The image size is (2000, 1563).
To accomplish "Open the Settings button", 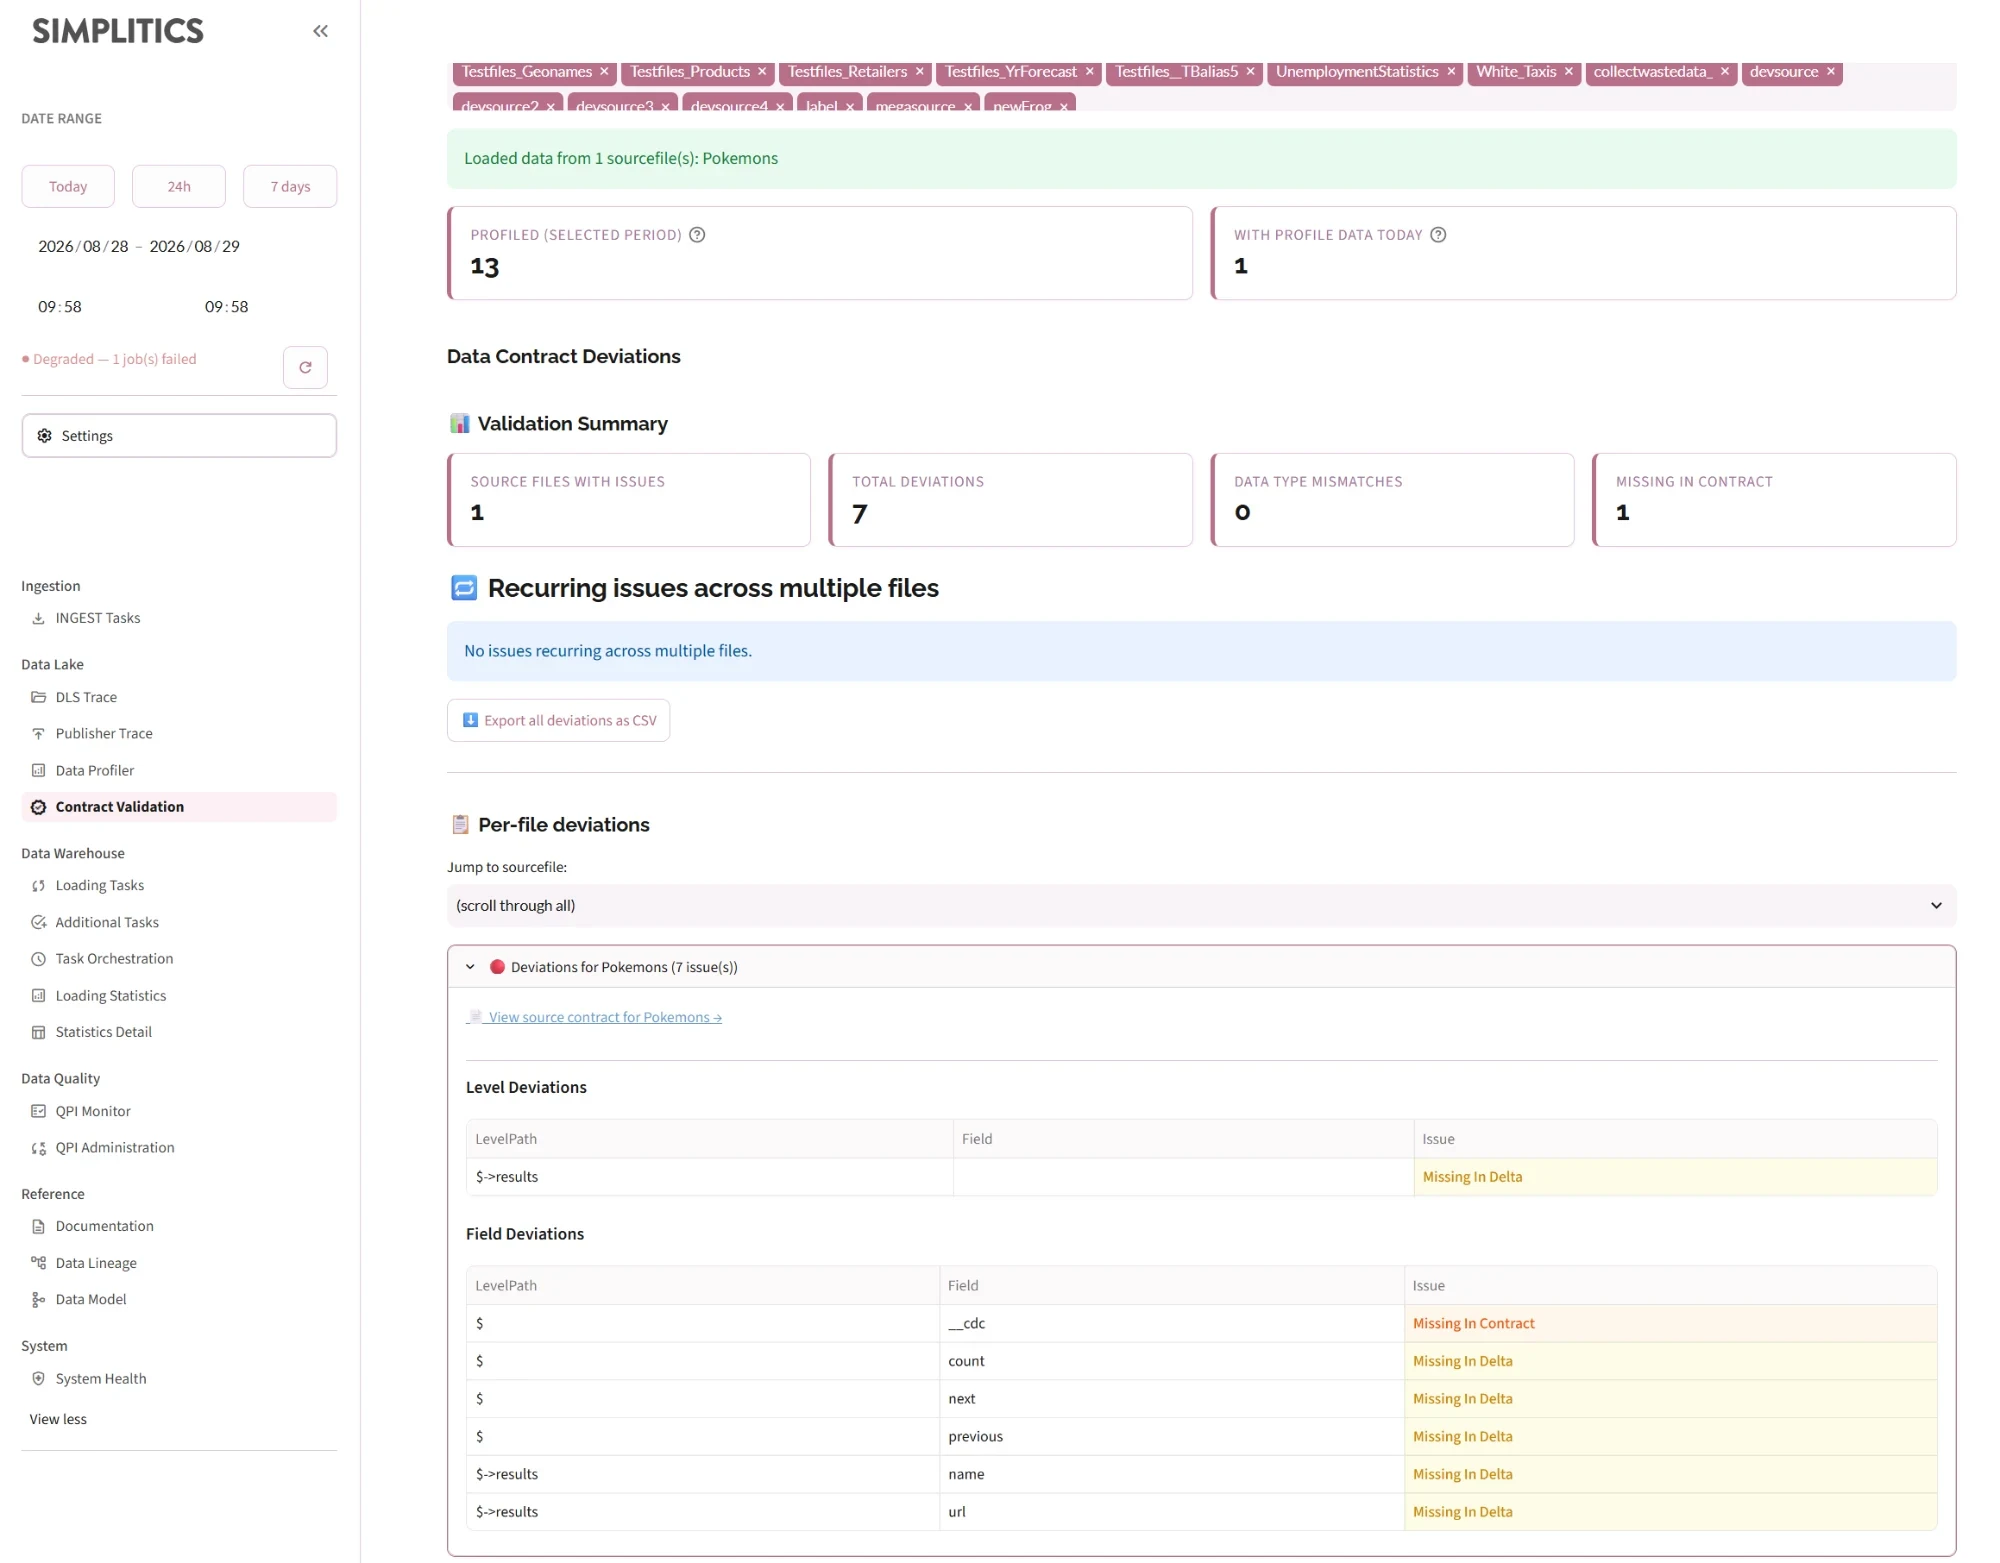I will click(x=179, y=436).
